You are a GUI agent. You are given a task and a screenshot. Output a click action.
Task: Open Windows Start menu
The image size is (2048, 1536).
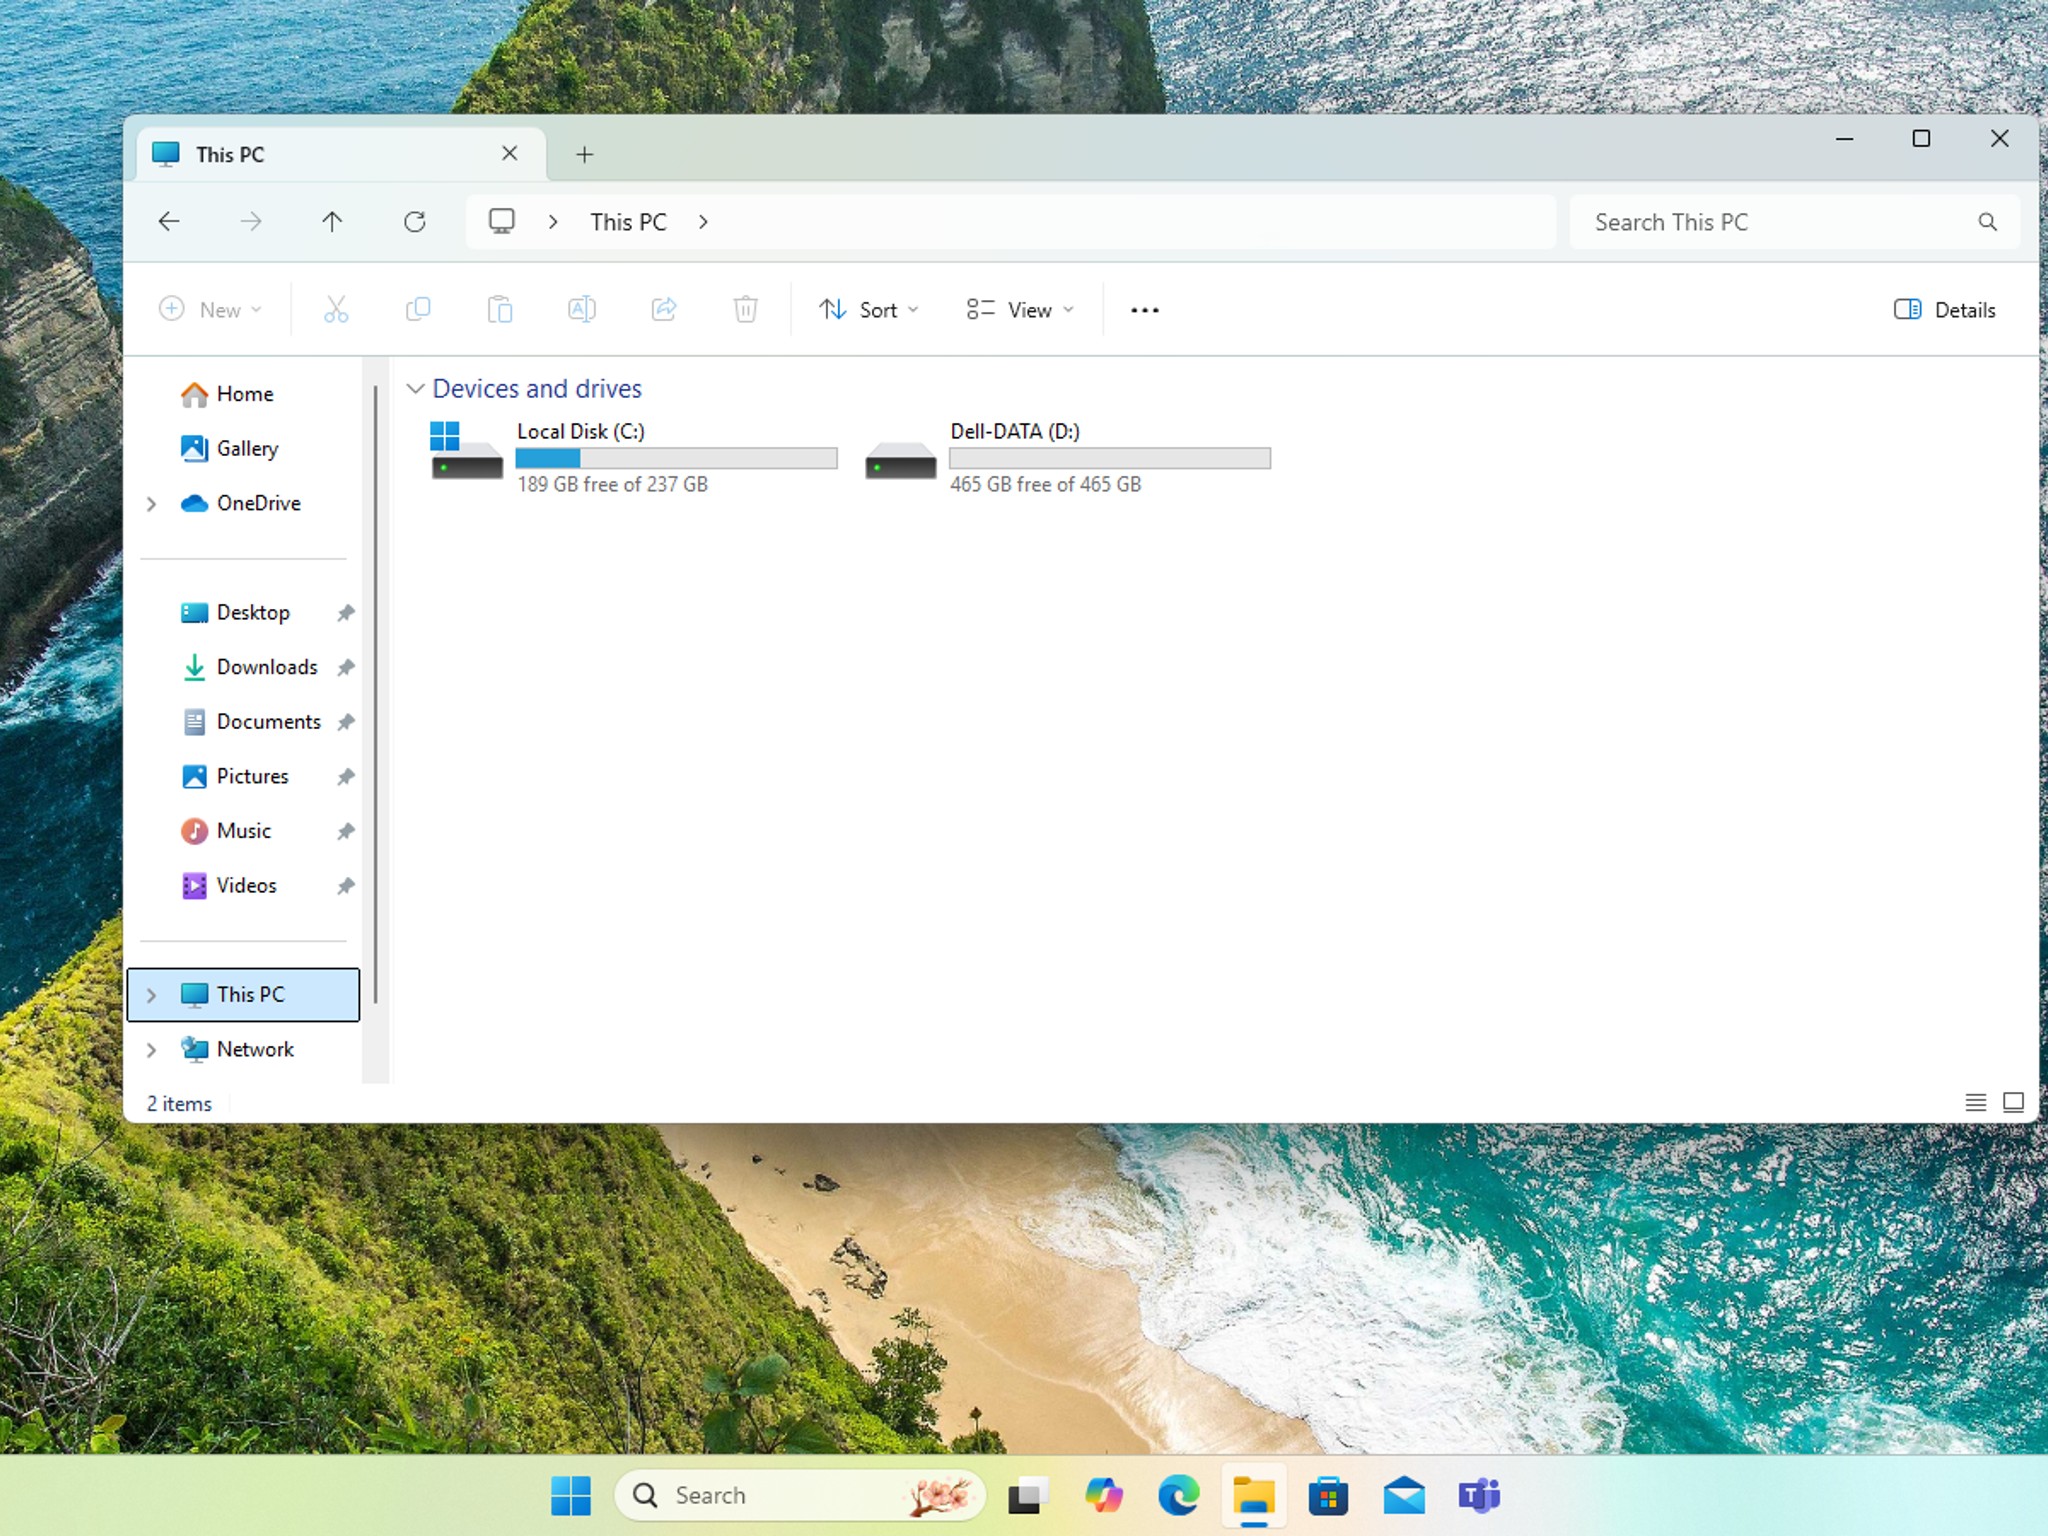(571, 1496)
